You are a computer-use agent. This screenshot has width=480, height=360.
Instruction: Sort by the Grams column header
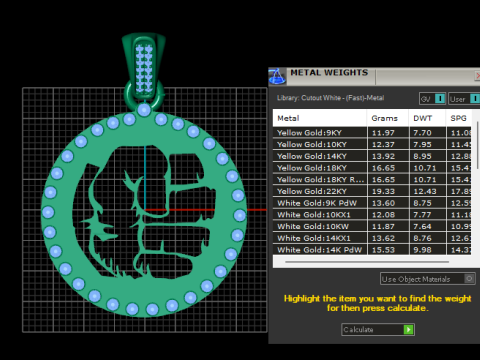(x=388, y=118)
